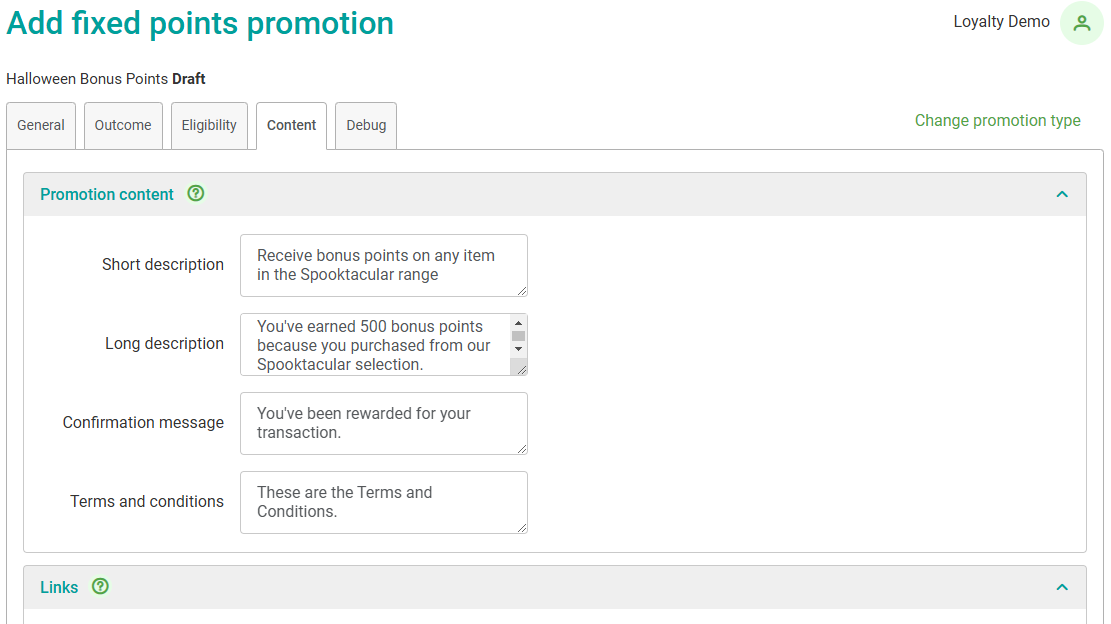
Task: Click Change promotion type link
Action: [997, 121]
